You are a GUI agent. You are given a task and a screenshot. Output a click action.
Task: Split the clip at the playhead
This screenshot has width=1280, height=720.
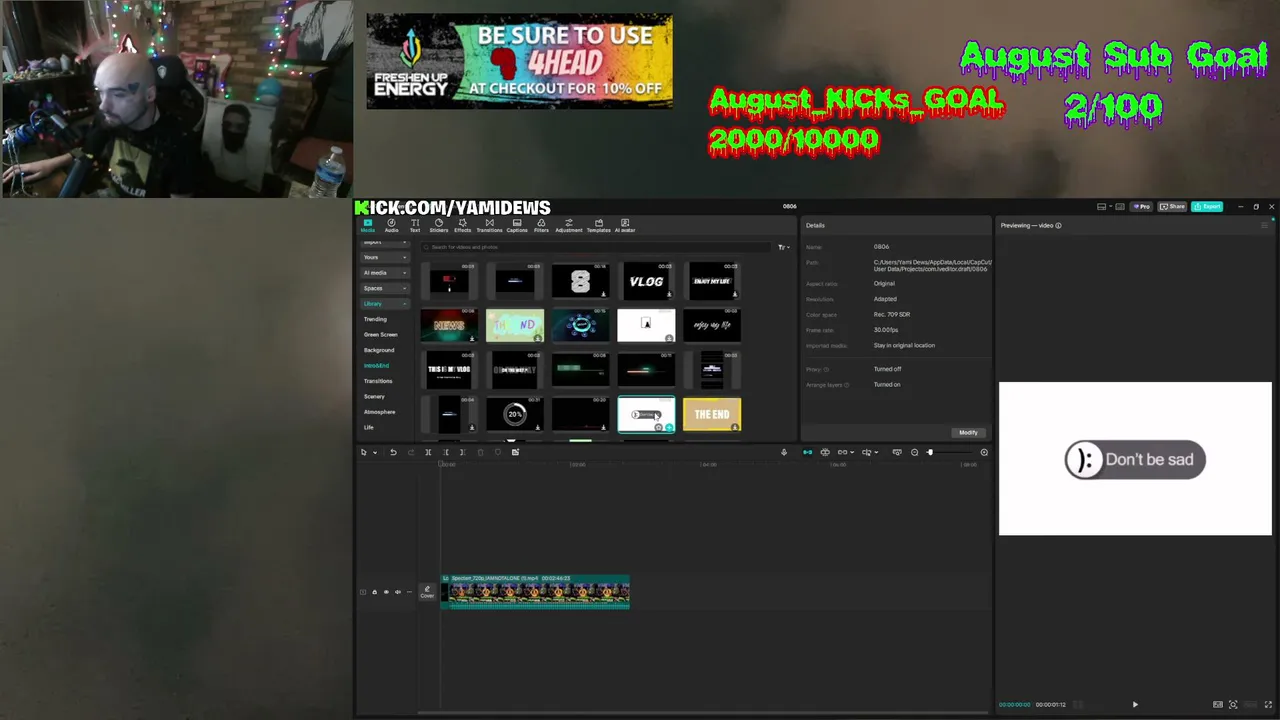click(428, 453)
